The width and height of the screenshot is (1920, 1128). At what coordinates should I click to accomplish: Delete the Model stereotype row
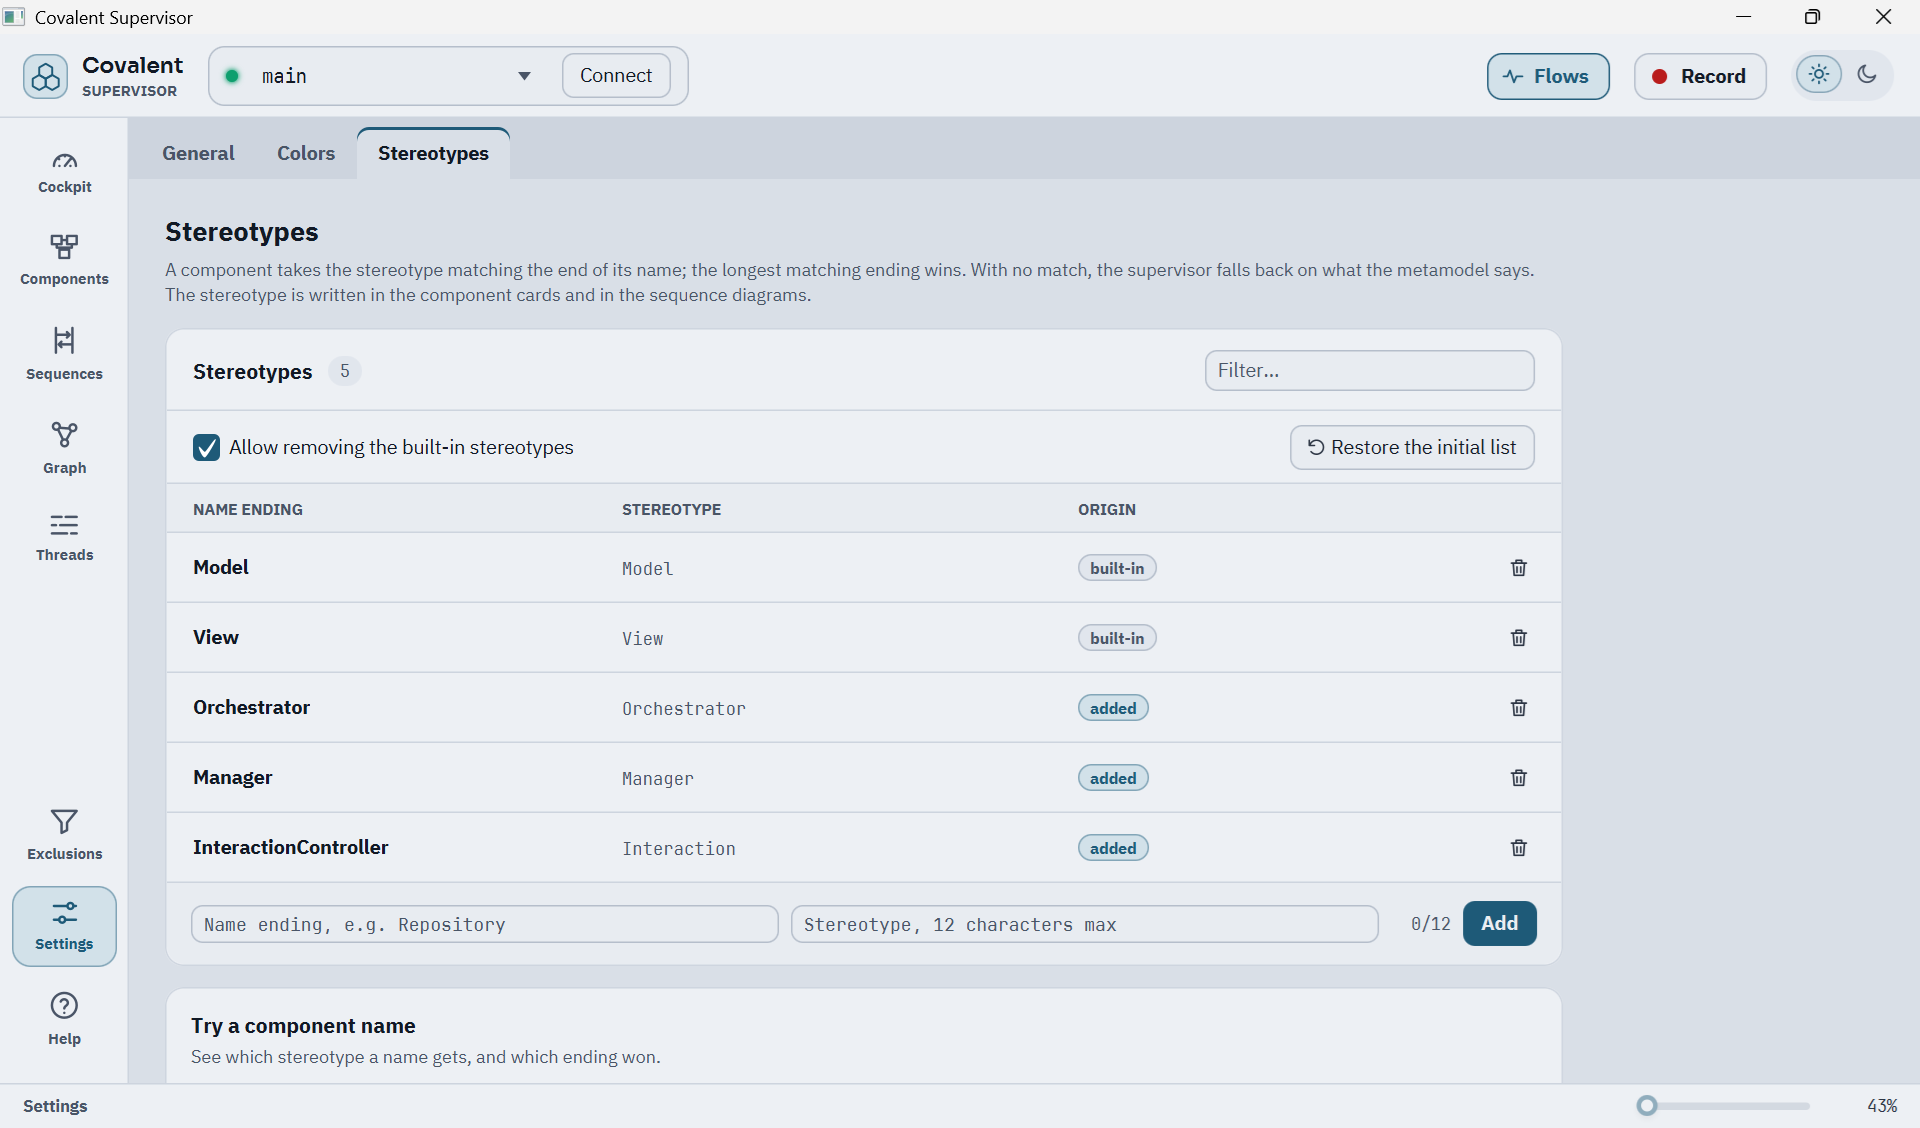pos(1518,568)
